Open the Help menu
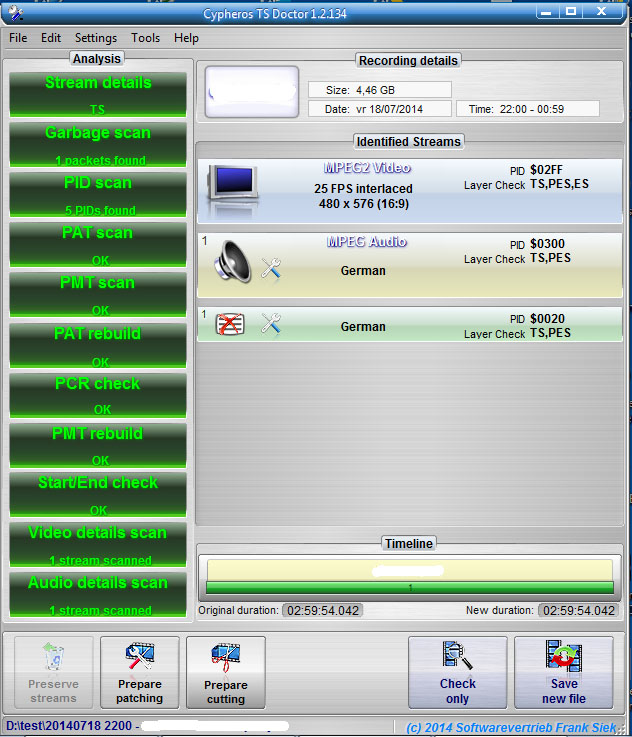Image resolution: width=632 pixels, height=737 pixels. pyautogui.click(x=186, y=38)
